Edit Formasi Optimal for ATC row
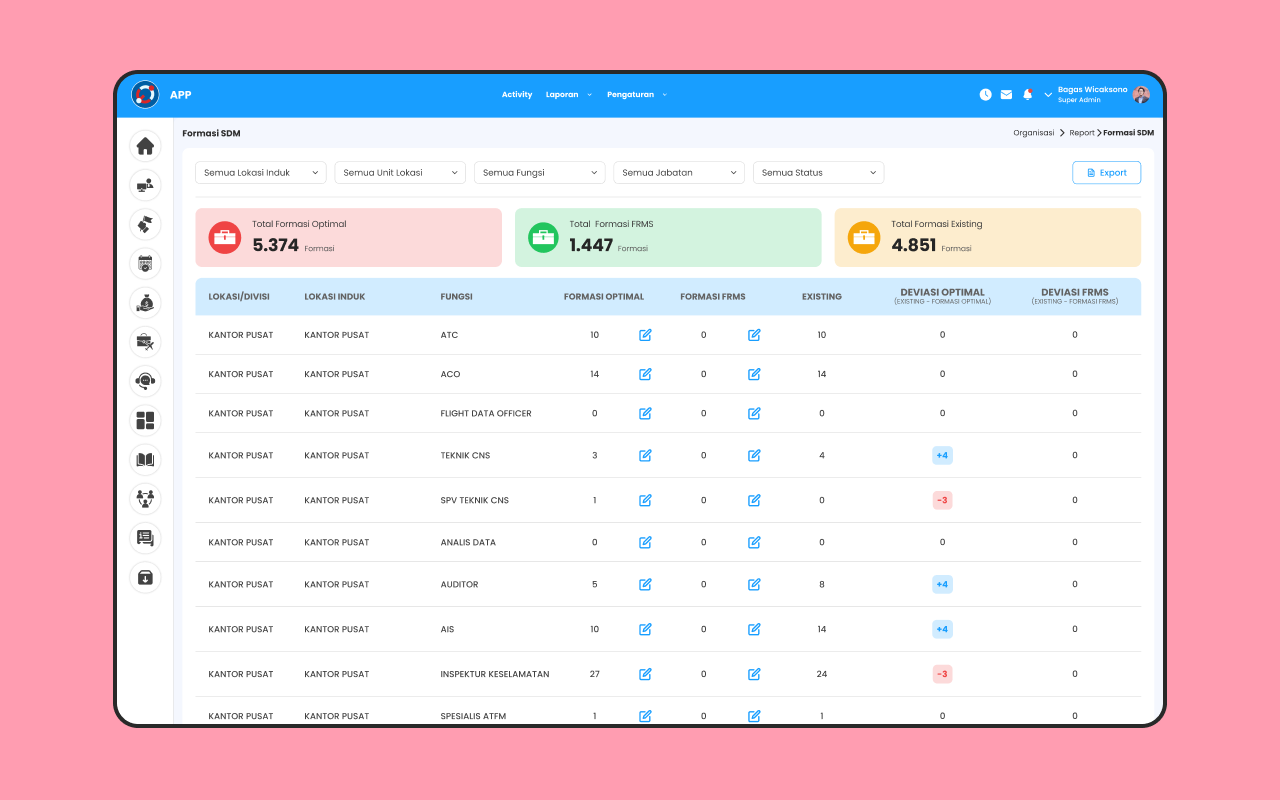Viewport: 1280px width, 800px height. point(645,335)
